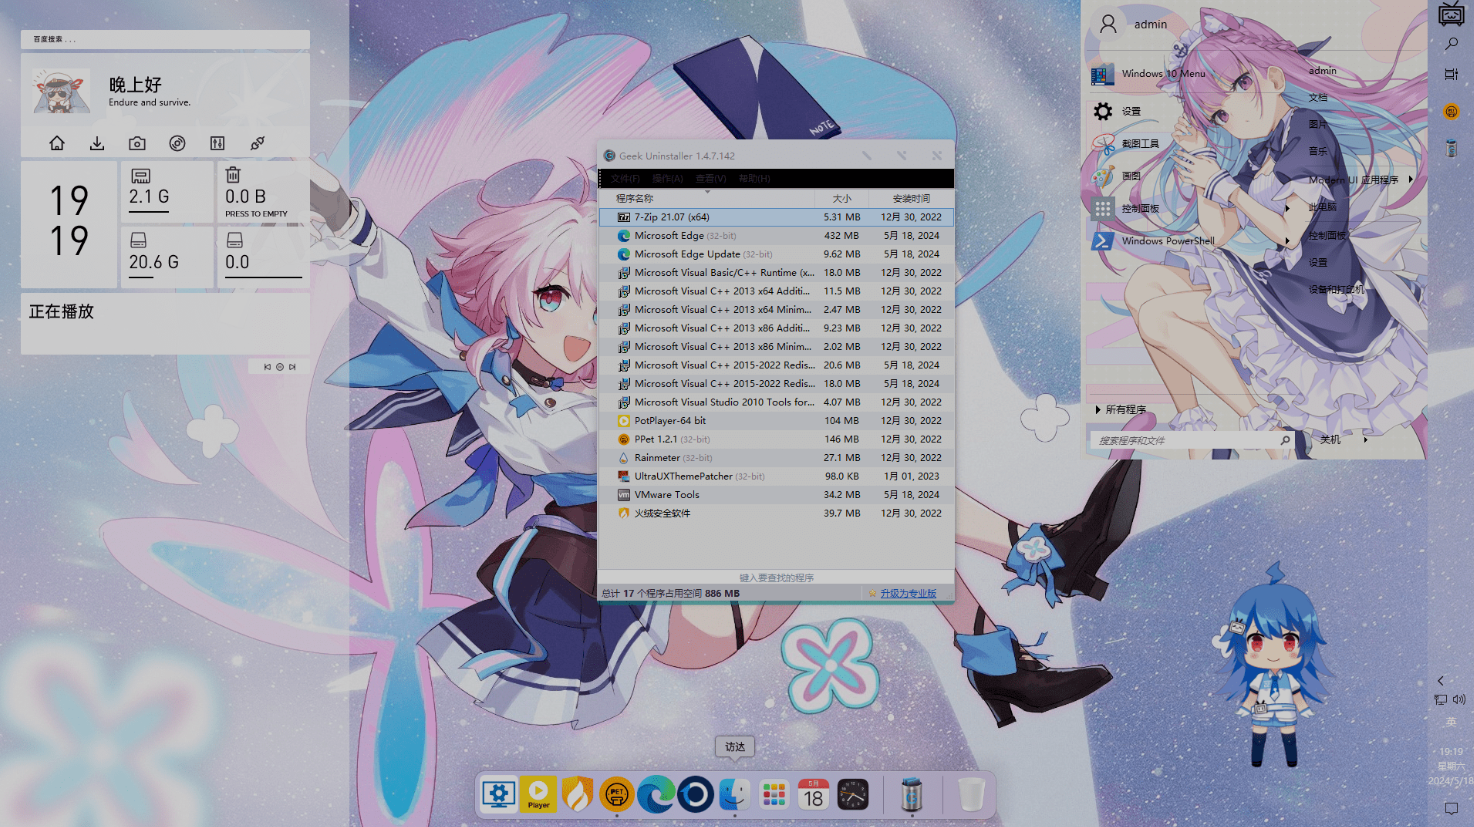
Task: Skip to next track in the music widget
Action: tap(292, 367)
